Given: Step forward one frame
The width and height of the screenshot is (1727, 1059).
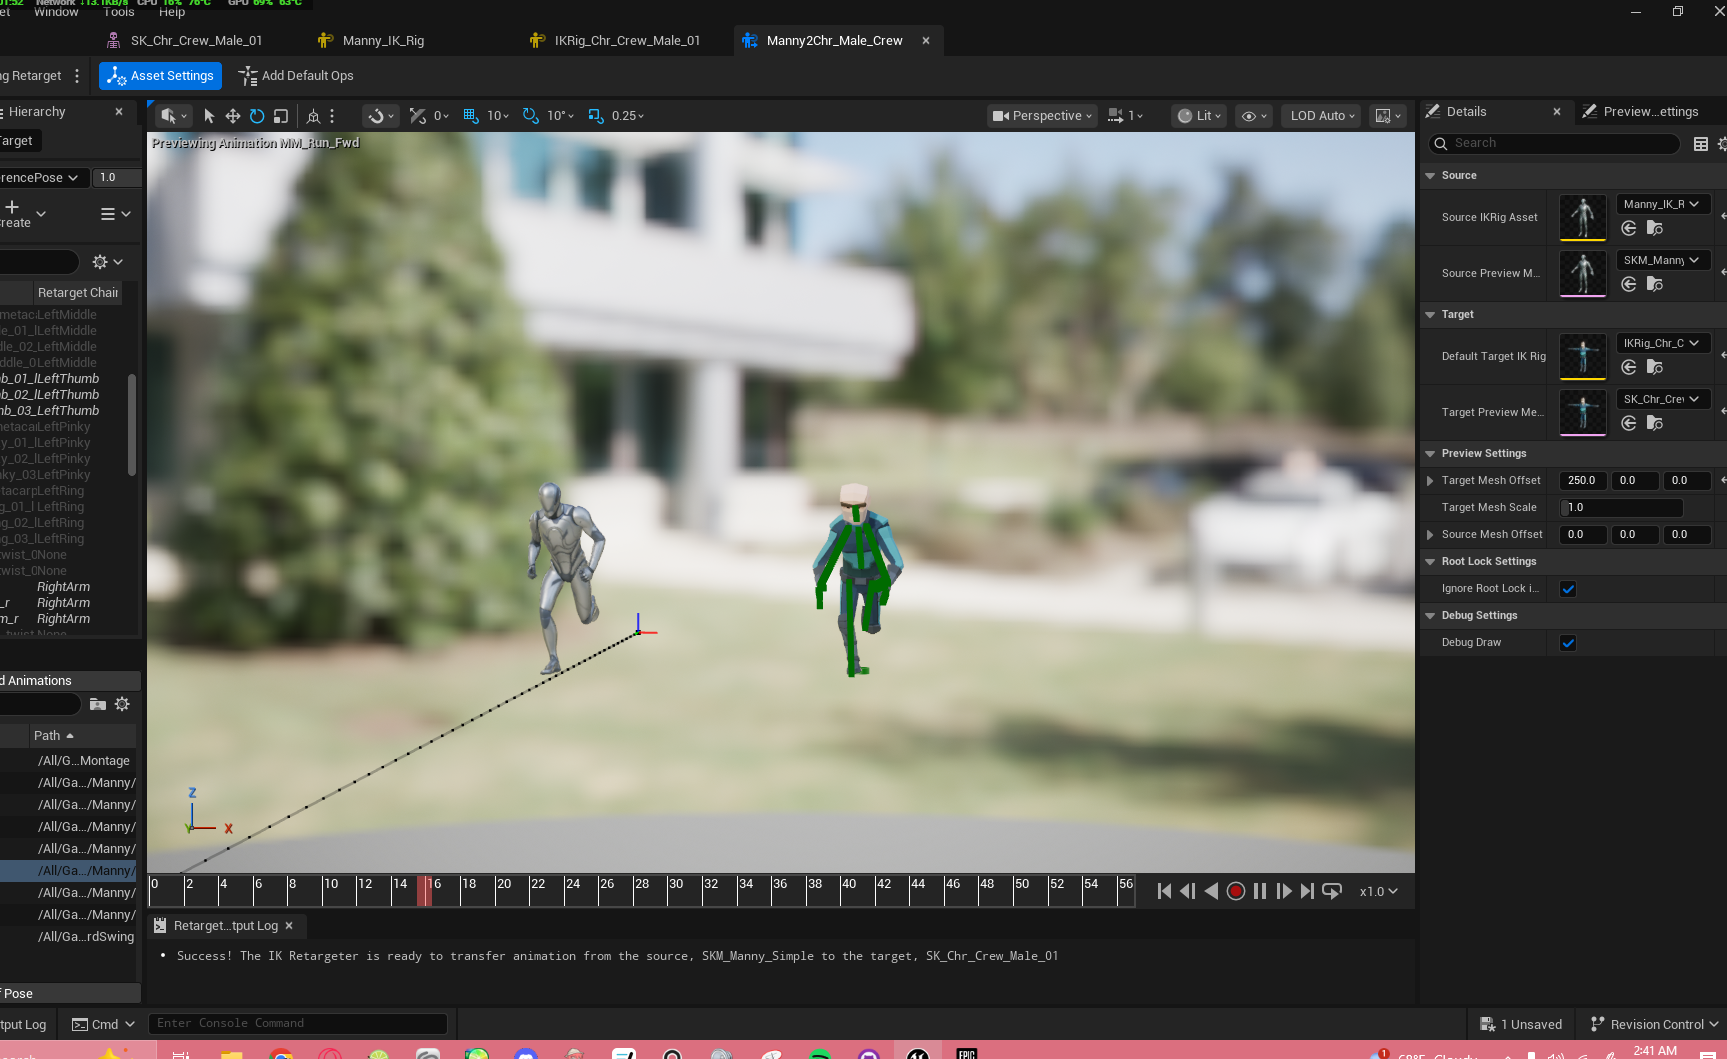Looking at the screenshot, I should [x=1284, y=891].
